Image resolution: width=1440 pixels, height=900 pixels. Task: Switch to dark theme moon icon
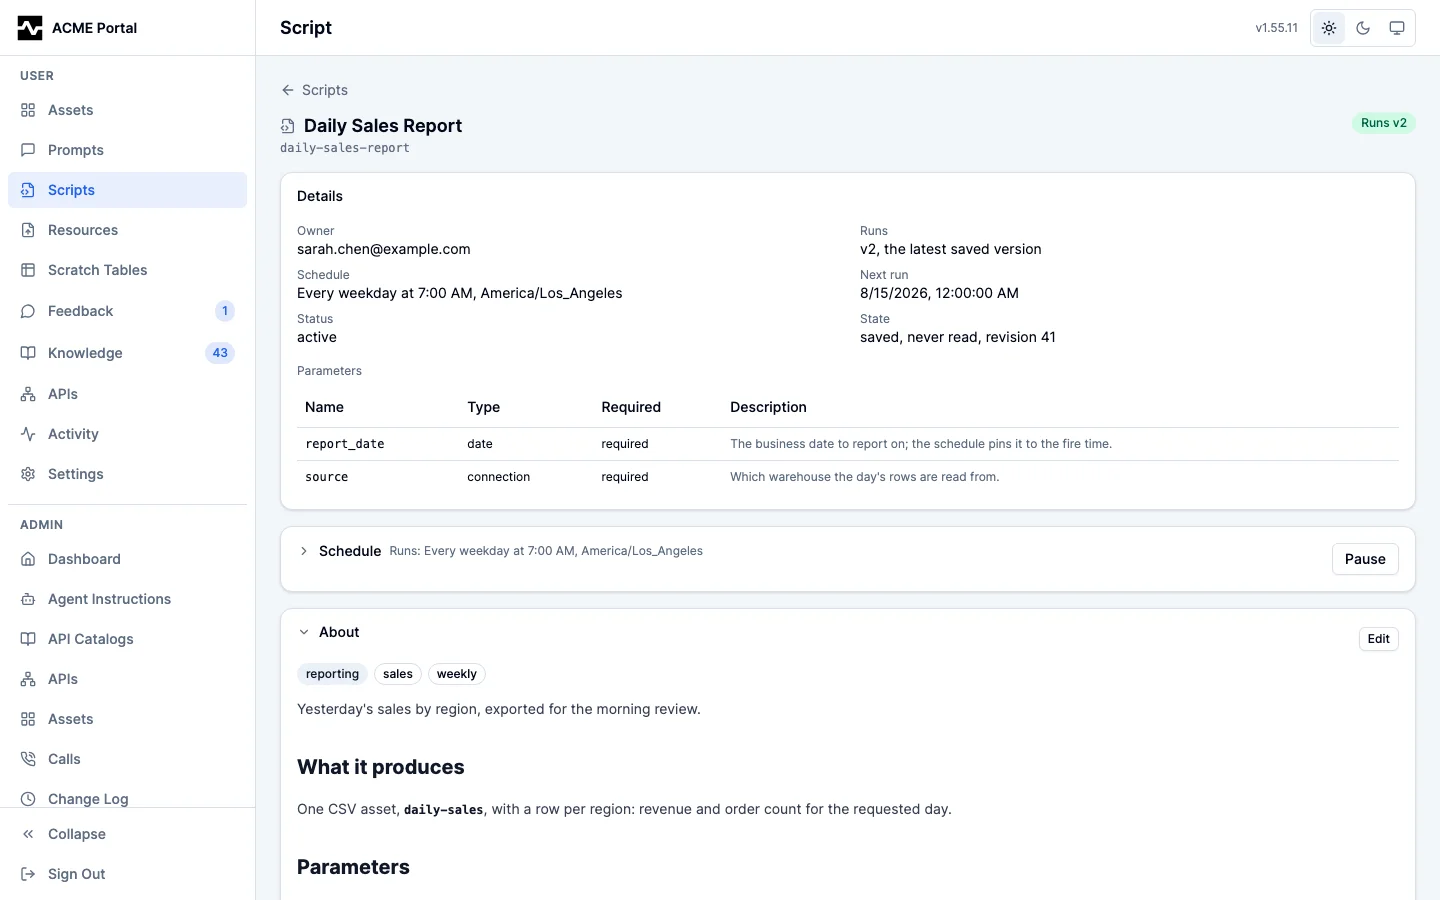[1363, 28]
